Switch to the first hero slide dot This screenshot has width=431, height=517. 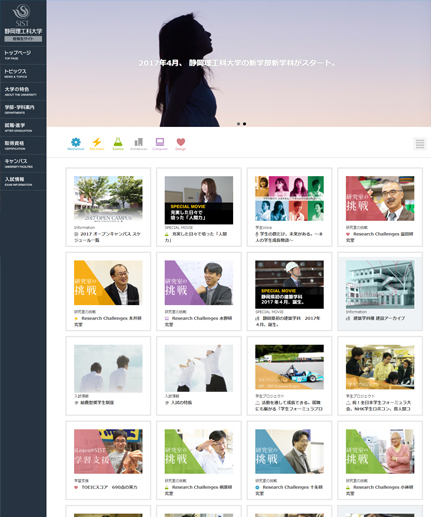coord(238,124)
